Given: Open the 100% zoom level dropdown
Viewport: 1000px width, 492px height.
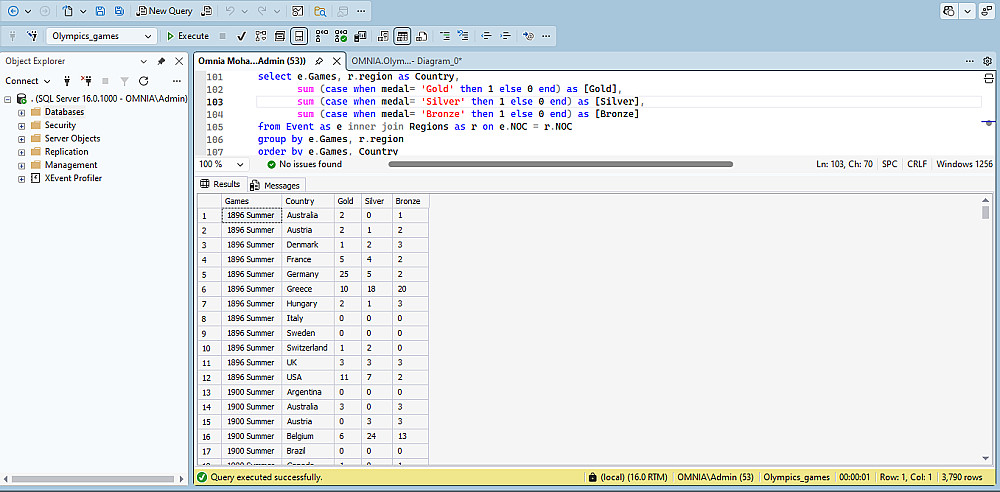Looking at the screenshot, I should click(240, 164).
